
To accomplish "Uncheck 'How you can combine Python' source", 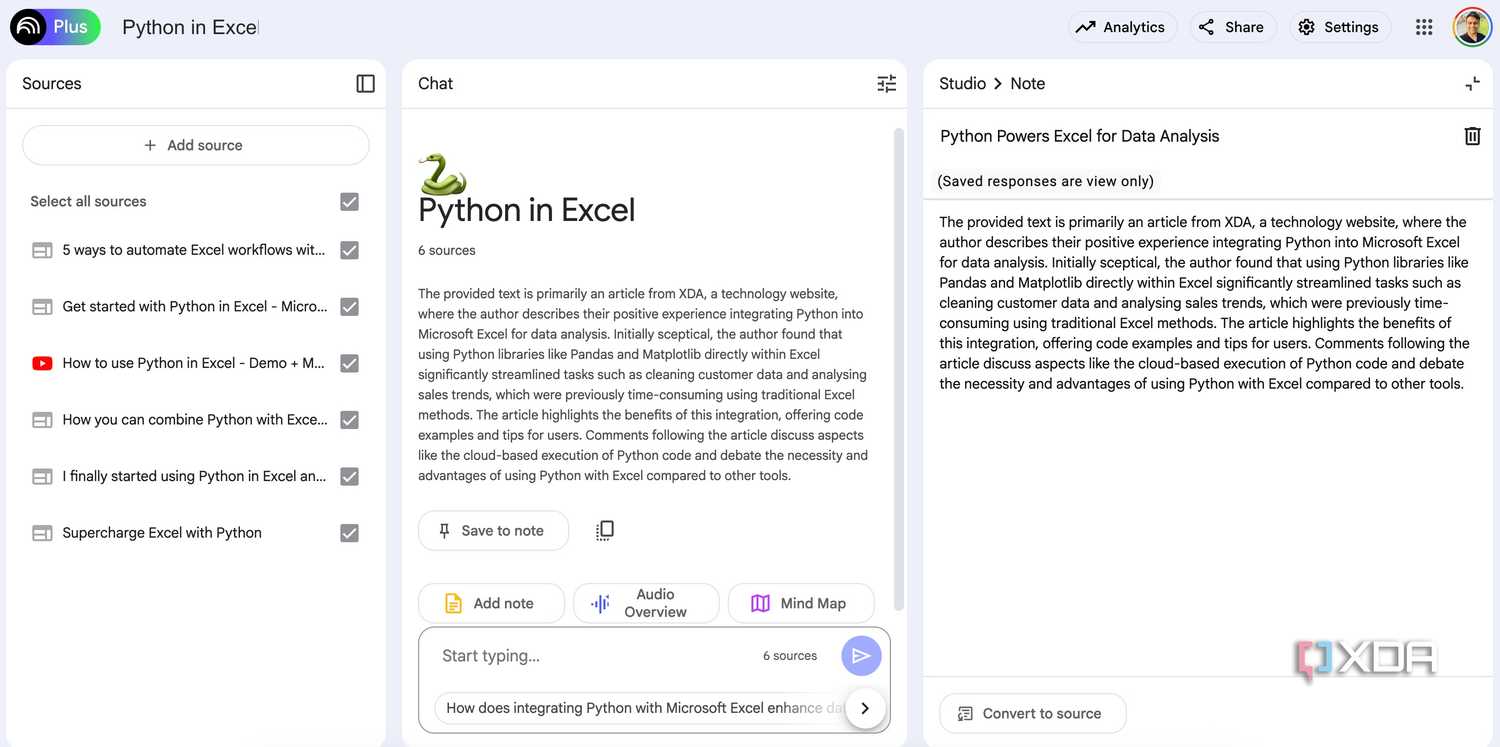I will (x=349, y=420).
